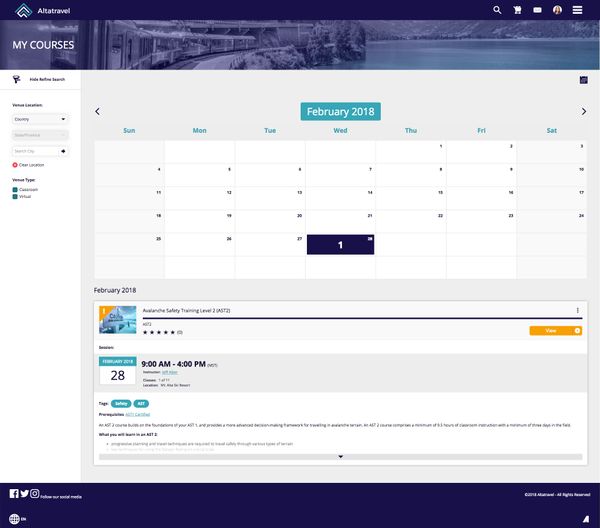The height and width of the screenshot is (528, 600).
Task: Click the bottom-right footer corner logo
Action: (x=586, y=519)
